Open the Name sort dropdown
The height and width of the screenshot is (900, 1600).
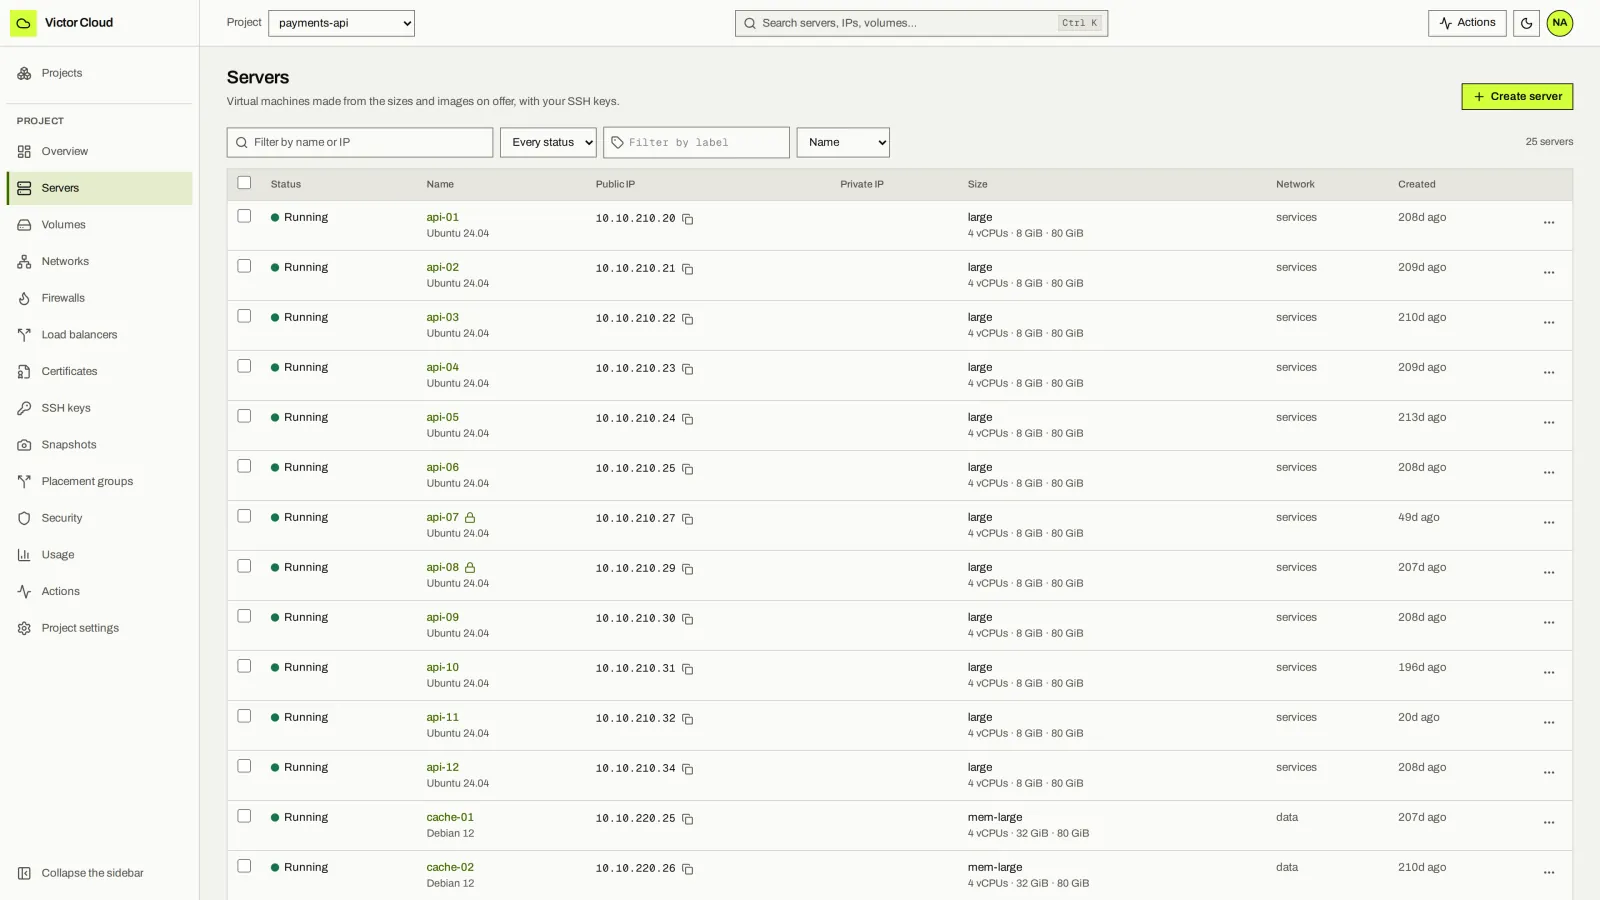(843, 142)
